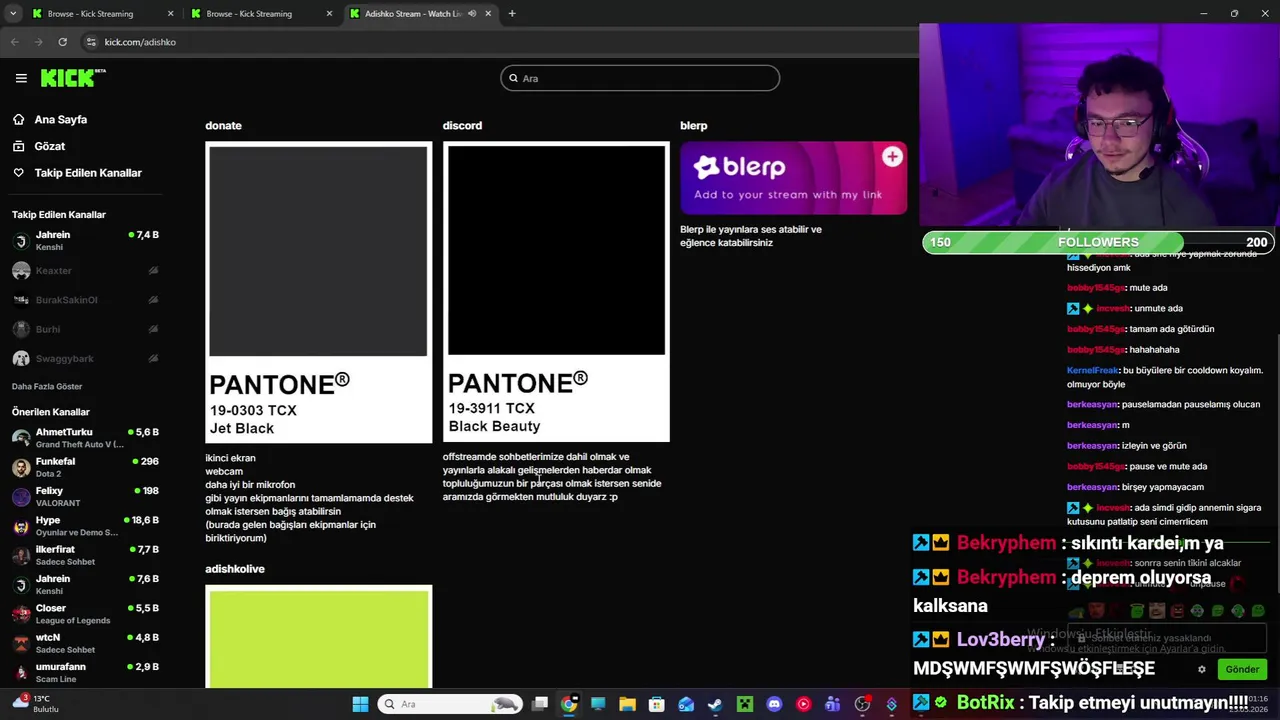Image resolution: width=1280 pixels, height=720 pixels.
Task: Open the umurfanann Scam Line channel
Action: coord(85,672)
